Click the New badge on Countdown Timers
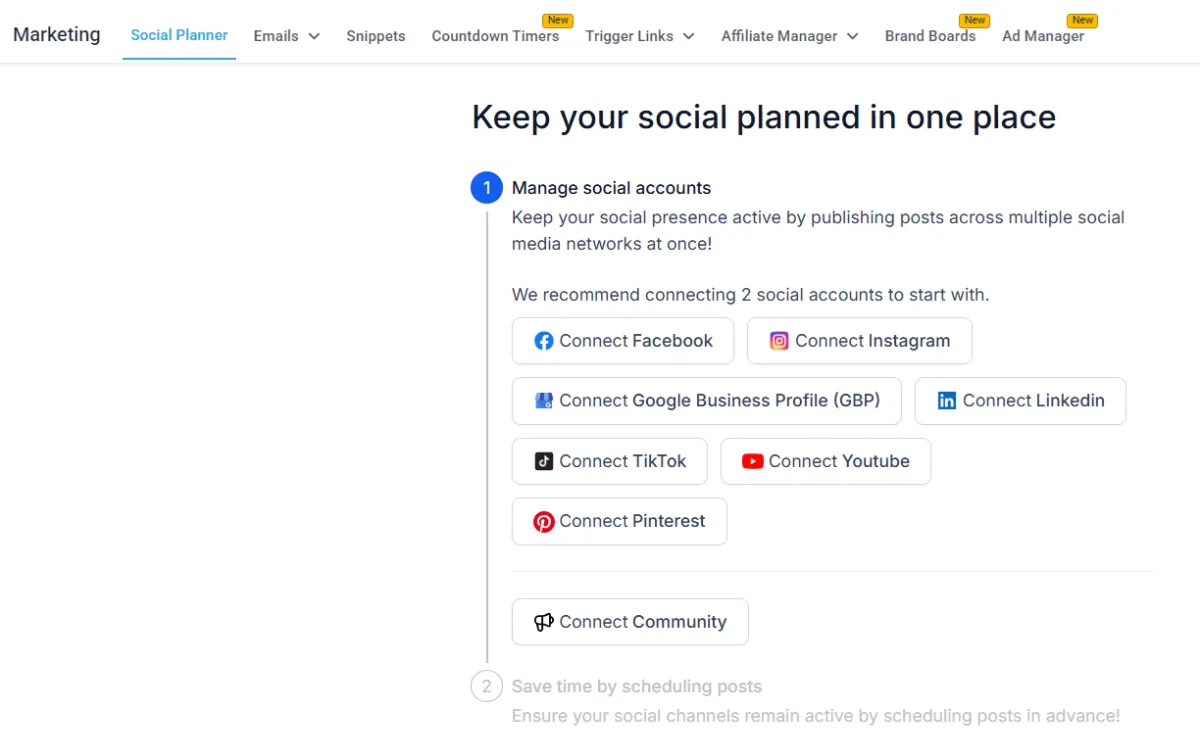Screen dimensions: 1200x756 click(x=558, y=20)
